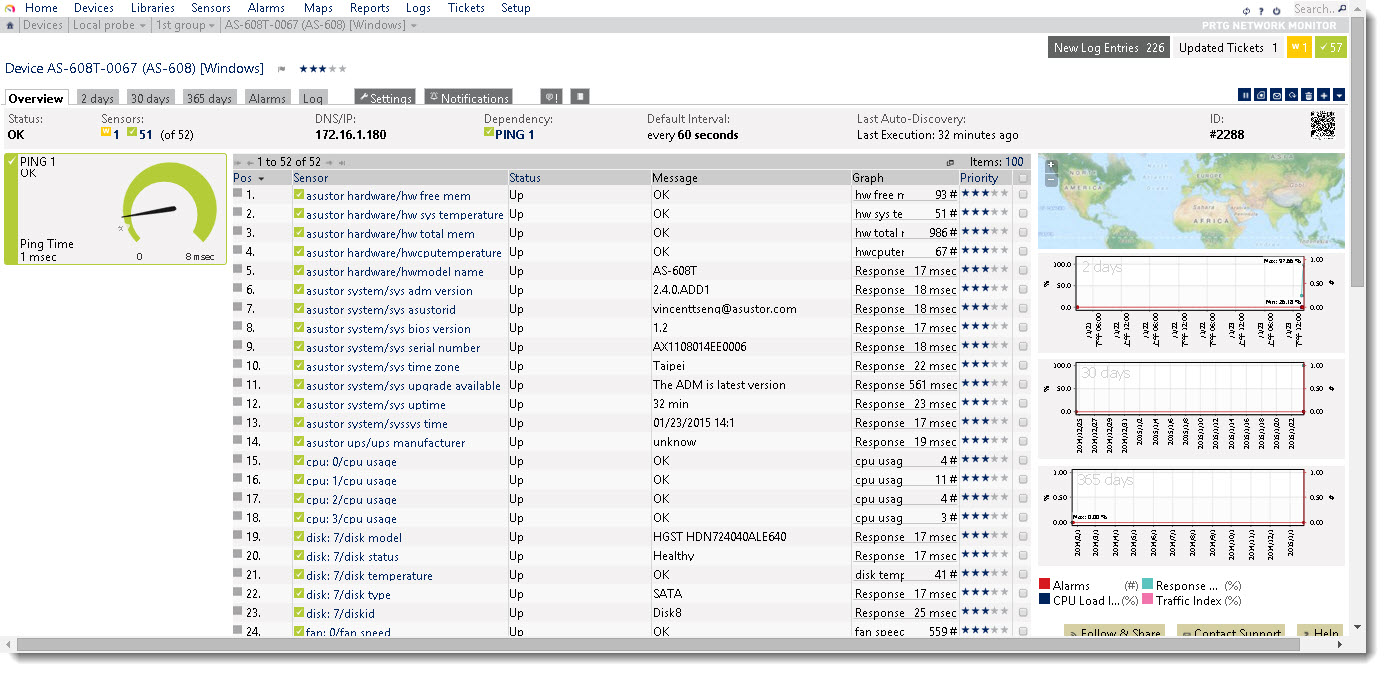Click the delete trash icon button
Image resolution: width=1386 pixels, height=673 pixels.
[x=1307, y=95]
